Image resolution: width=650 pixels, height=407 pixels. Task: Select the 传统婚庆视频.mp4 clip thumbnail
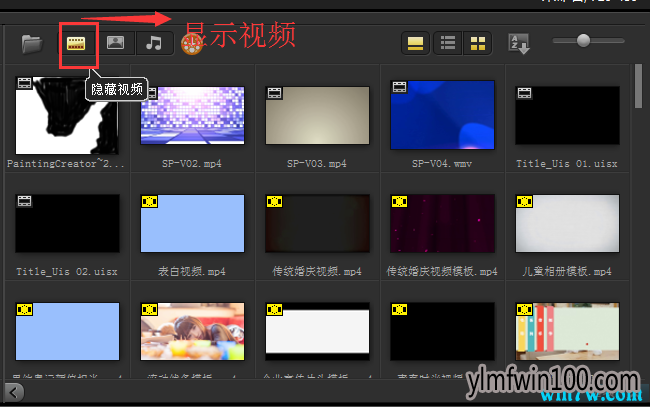[318, 223]
